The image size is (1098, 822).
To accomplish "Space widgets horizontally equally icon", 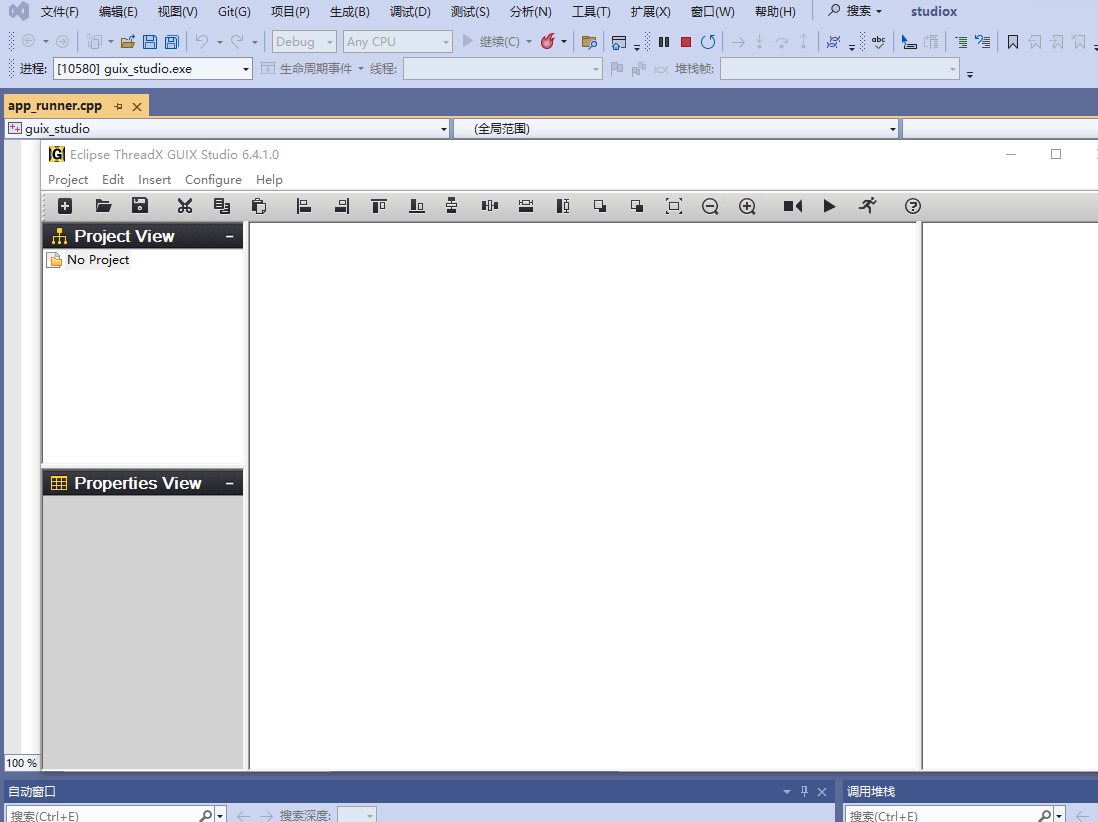I will pyautogui.click(x=490, y=206).
